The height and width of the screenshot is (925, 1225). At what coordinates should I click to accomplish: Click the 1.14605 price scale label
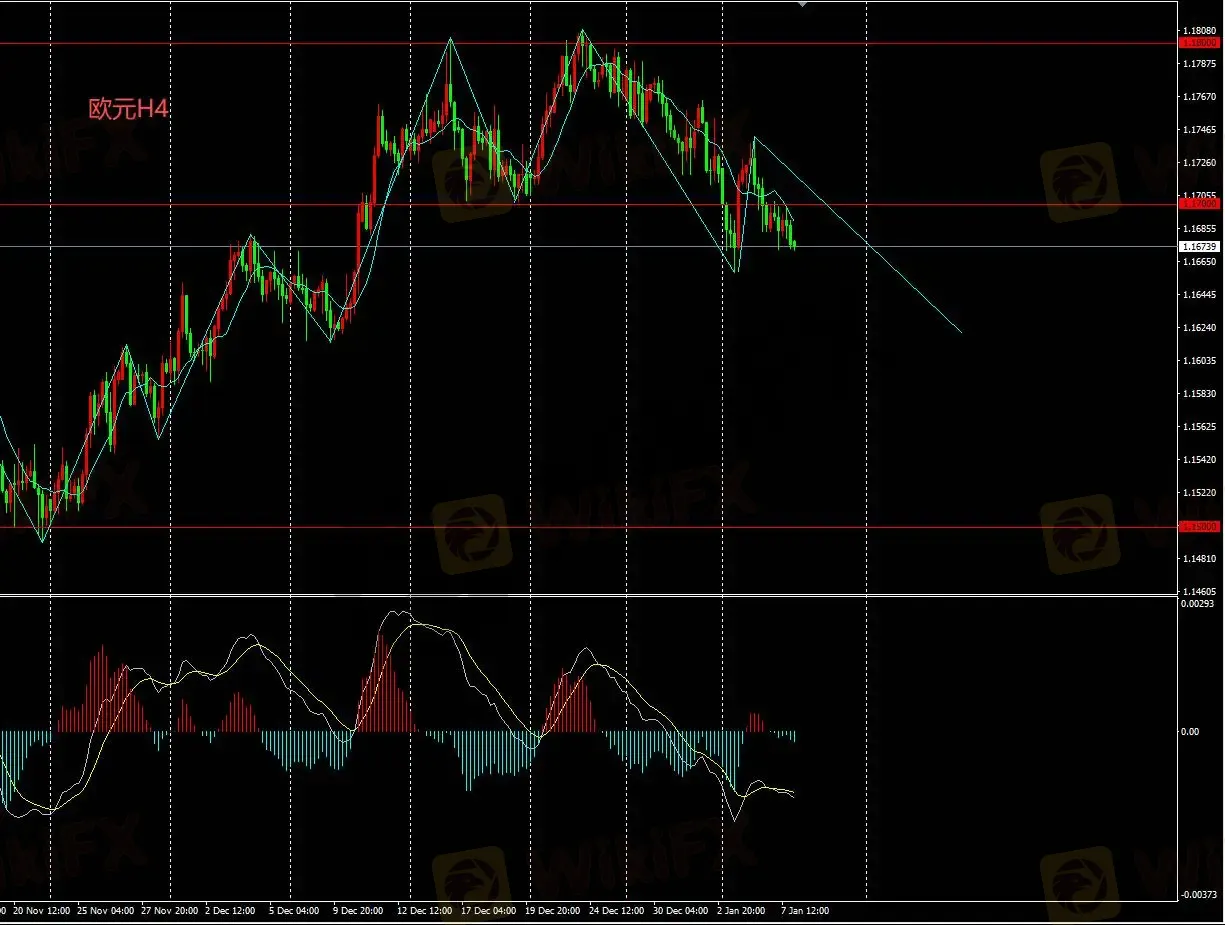pos(1200,592)
